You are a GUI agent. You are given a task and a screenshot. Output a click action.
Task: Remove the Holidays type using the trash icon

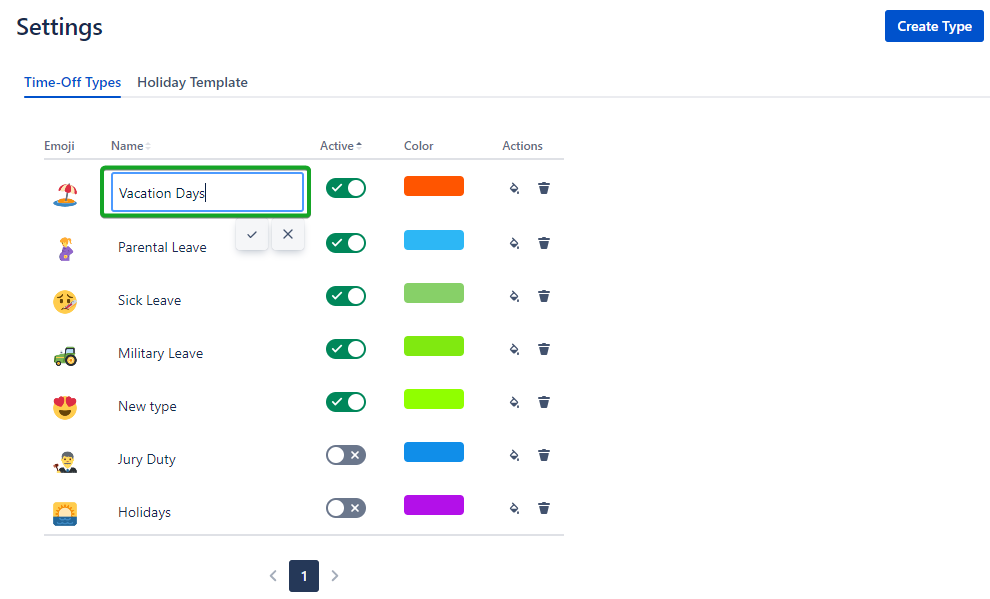[544, 508]
